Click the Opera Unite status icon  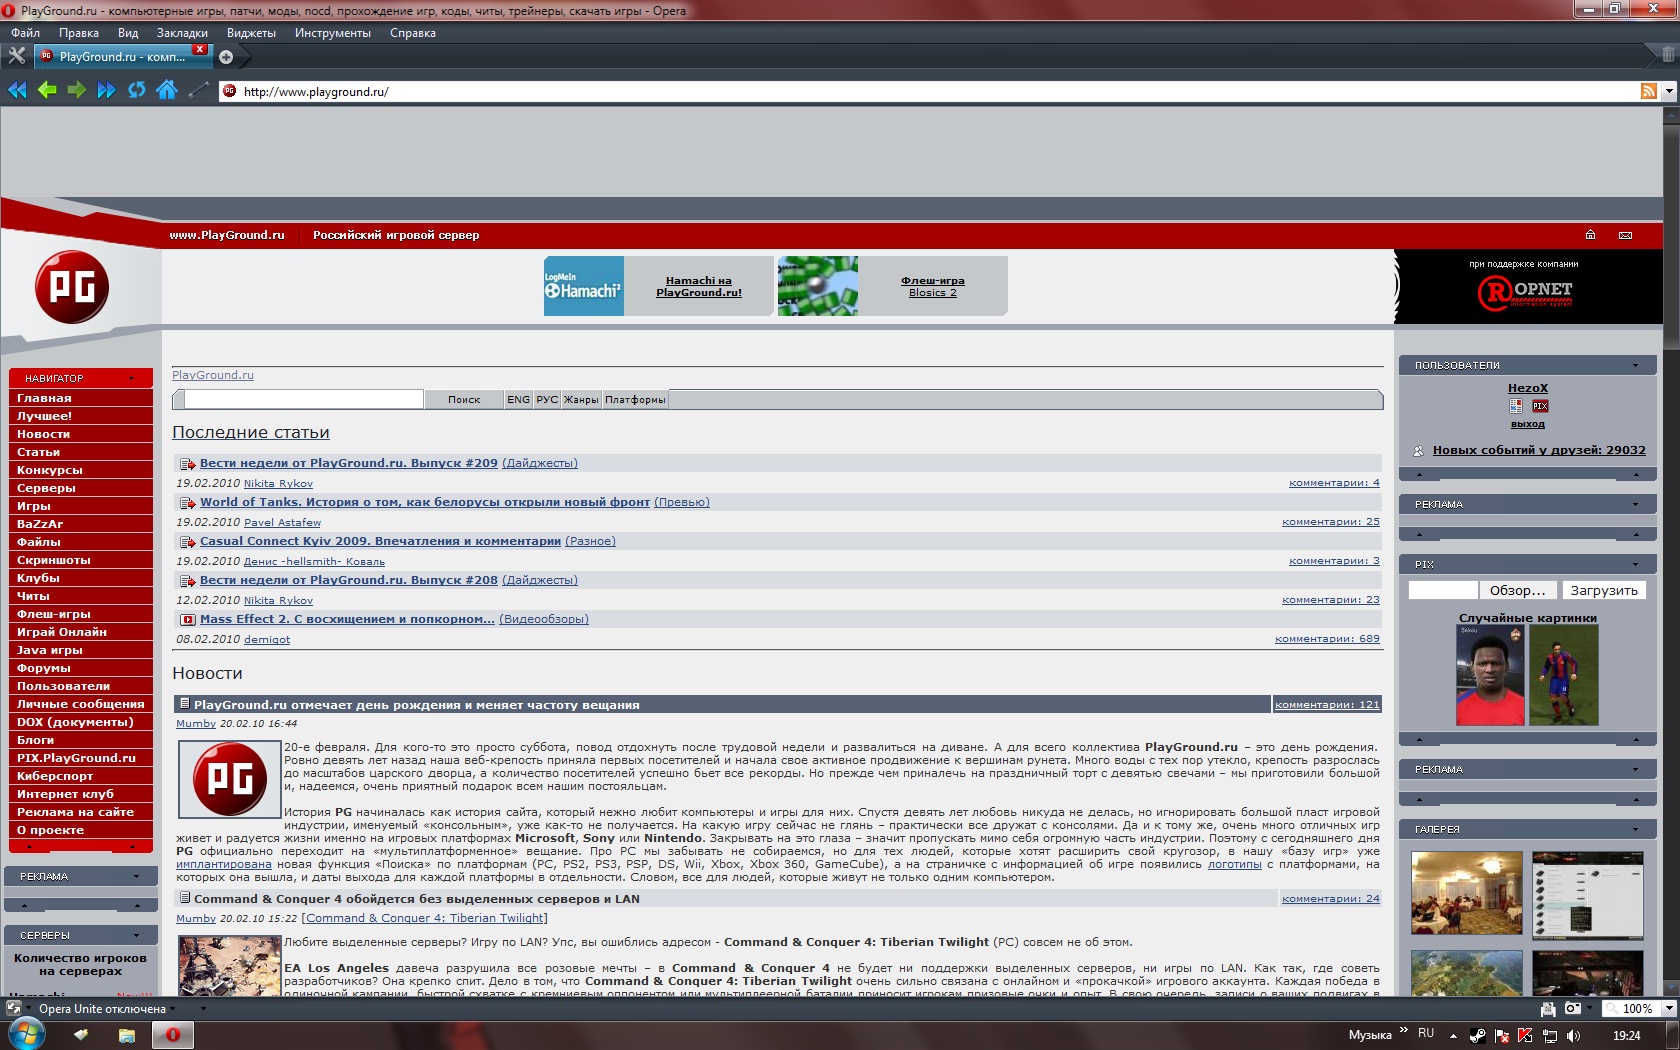[14, 1008]
